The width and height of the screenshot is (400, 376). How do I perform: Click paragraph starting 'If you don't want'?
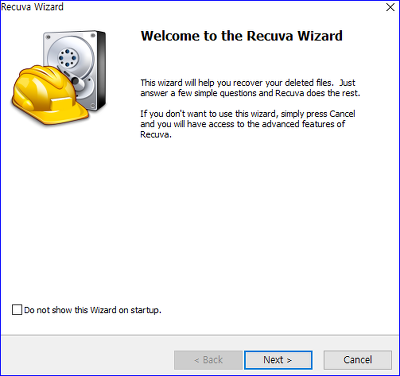[x=248, y=124]
